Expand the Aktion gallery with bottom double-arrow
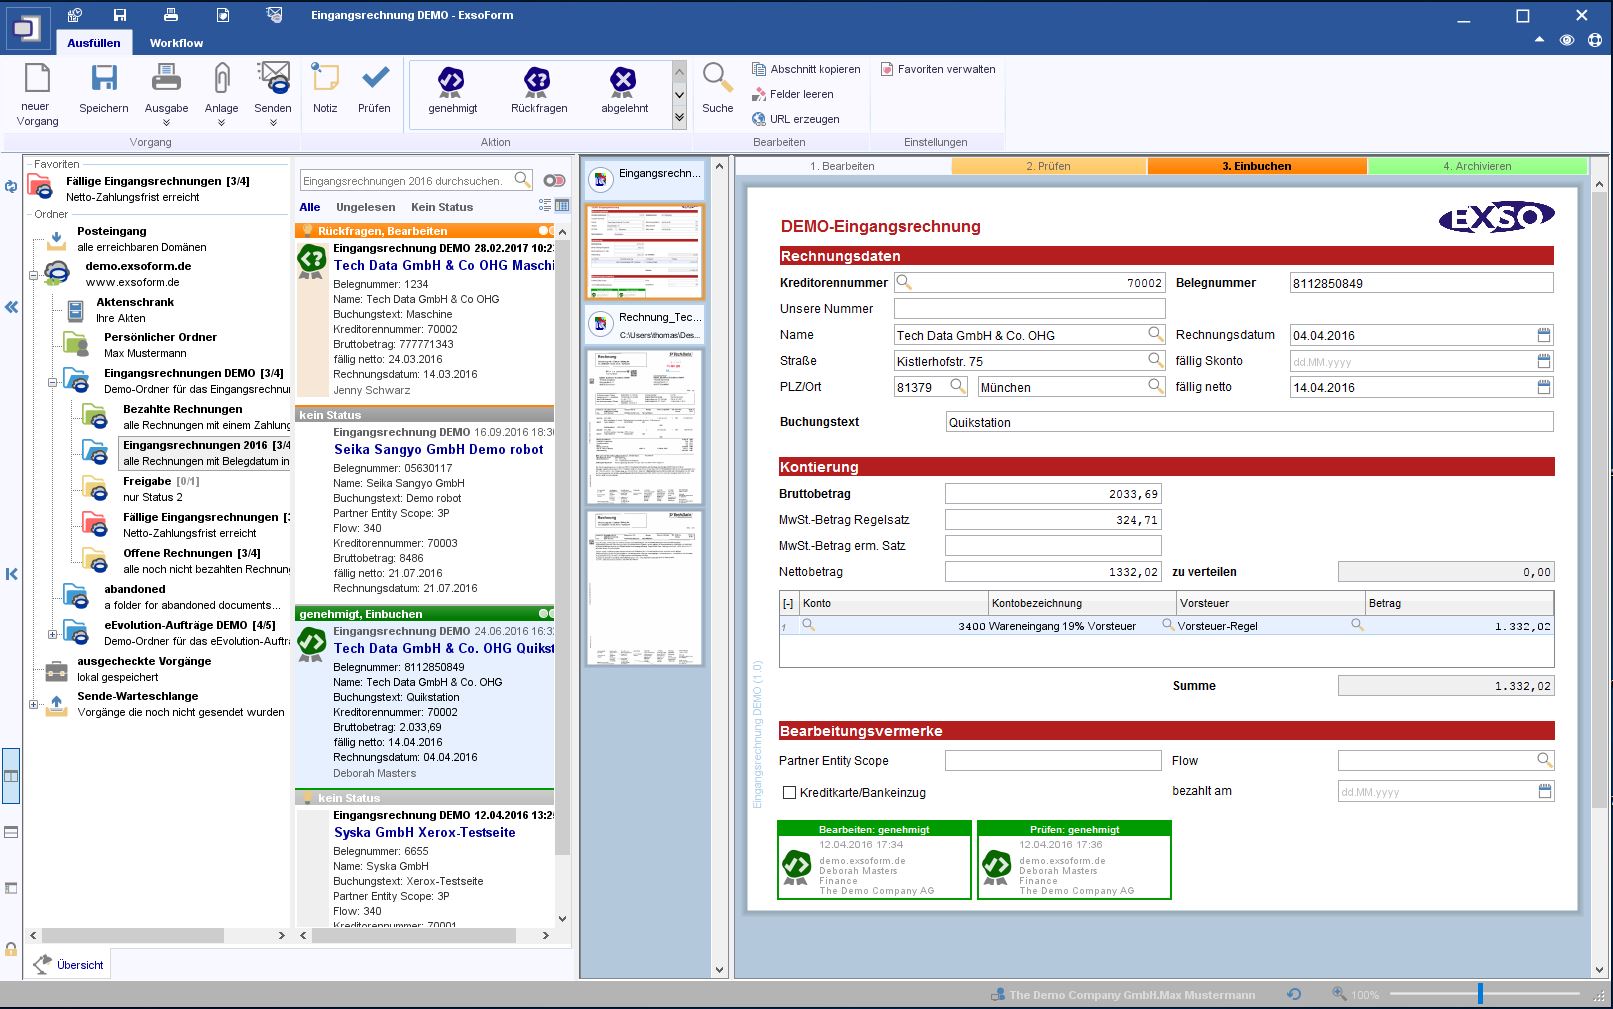This screenshot has width=1613, height=1009. pos(679,118)
